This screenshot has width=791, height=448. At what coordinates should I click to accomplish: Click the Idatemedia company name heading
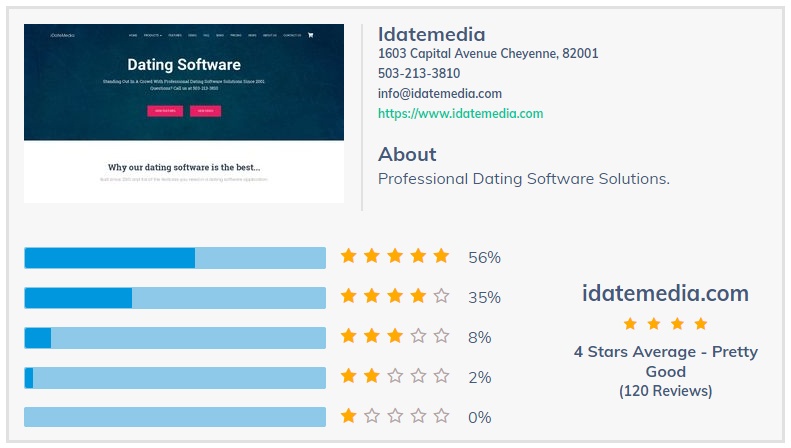click(431, 34)
